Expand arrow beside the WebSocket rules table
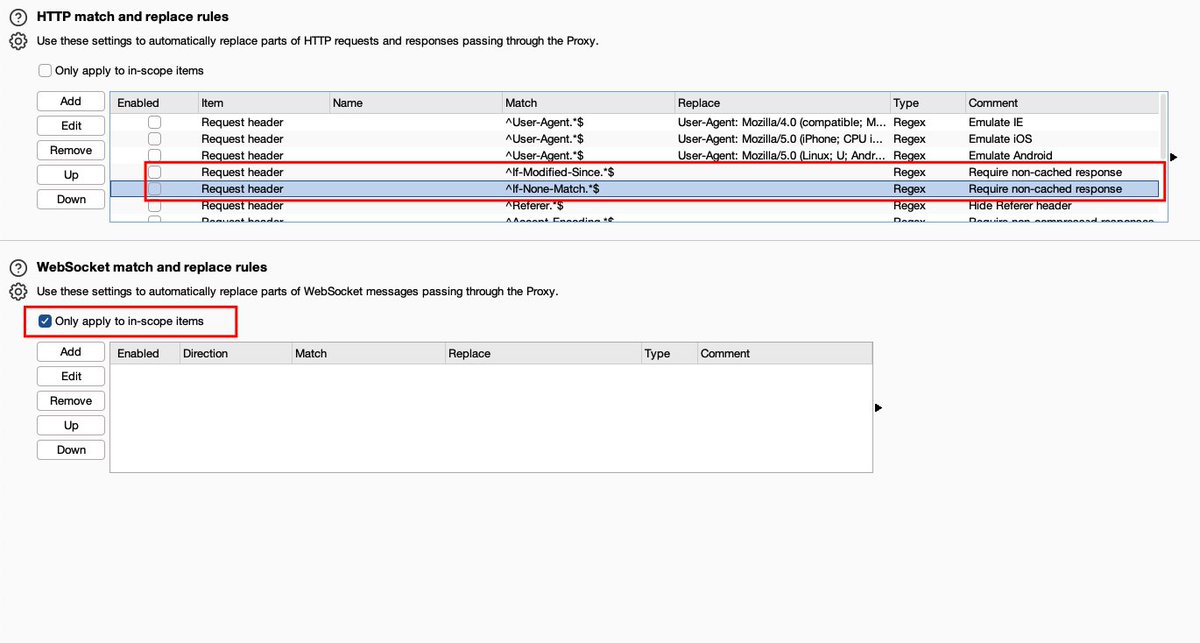 [878, 408]
